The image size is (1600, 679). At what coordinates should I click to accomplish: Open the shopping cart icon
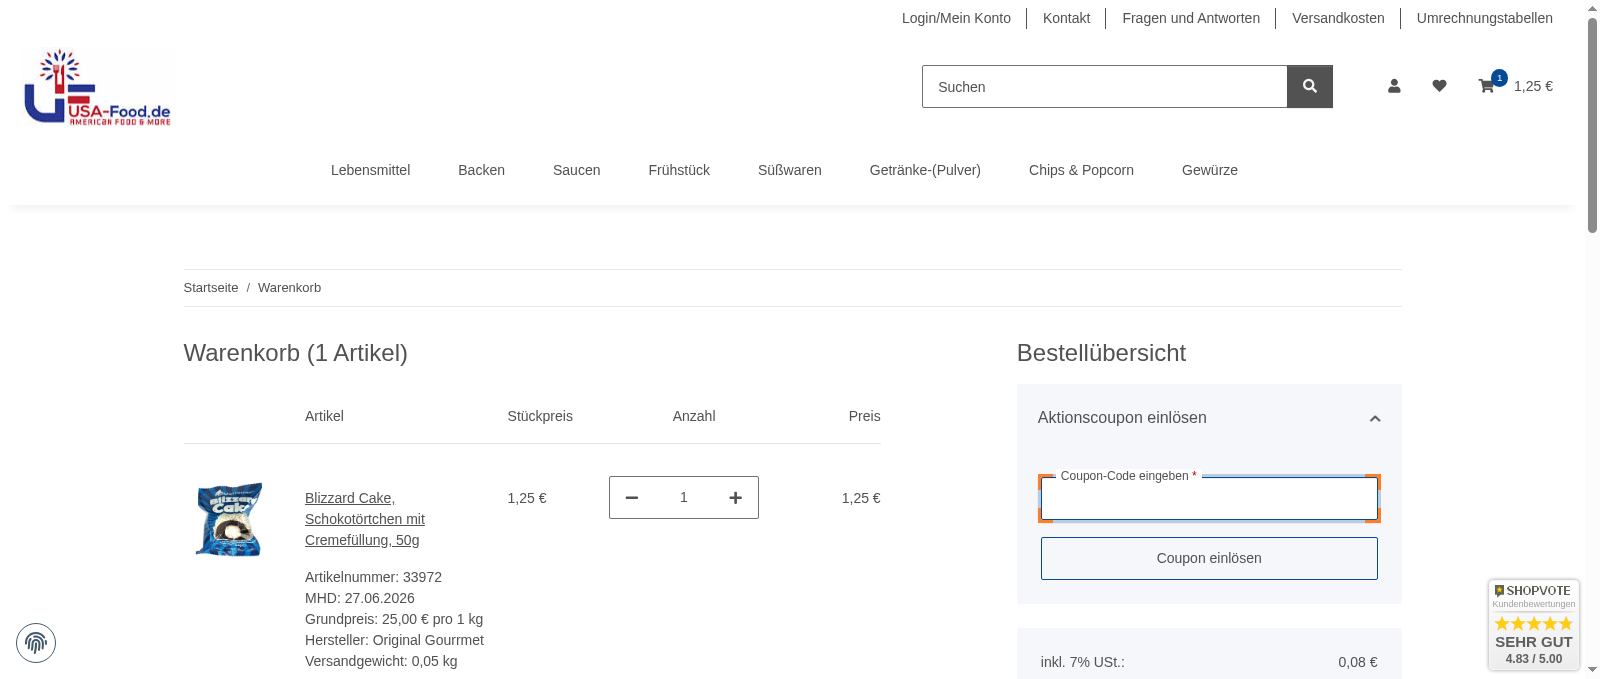pyautogui.click(x=1487, y=87)
